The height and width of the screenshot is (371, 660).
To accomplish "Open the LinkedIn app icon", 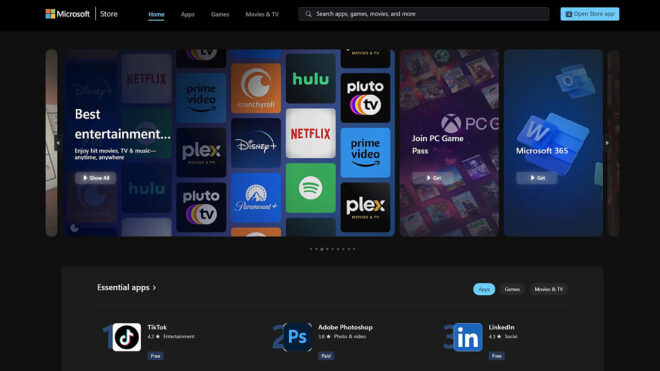I will (468, 337).
